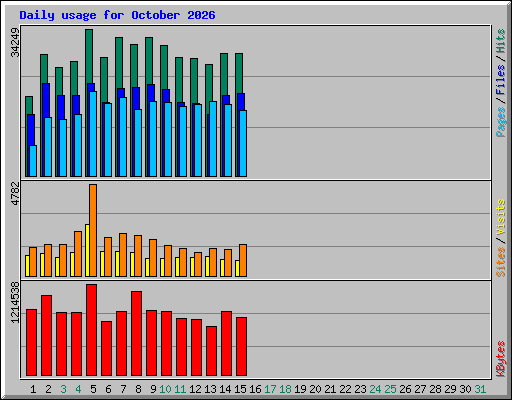Click day label 1 on the x-axis
The height and width of the screenshot is (400, 512).
click(33, 389)
